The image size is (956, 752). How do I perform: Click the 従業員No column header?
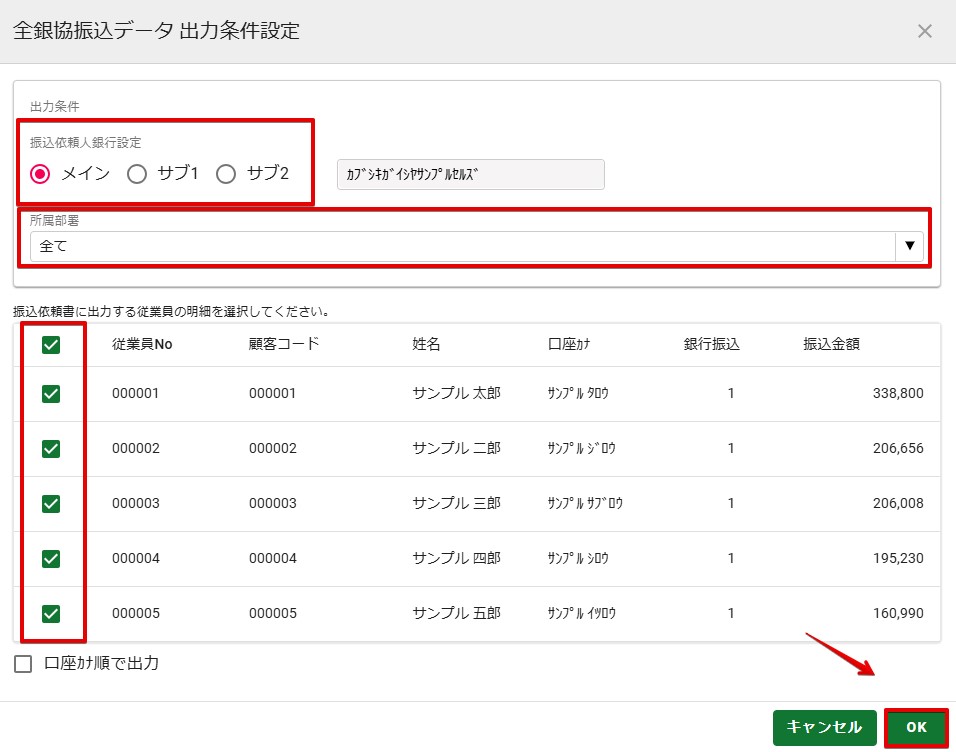[x=142, y=345]
